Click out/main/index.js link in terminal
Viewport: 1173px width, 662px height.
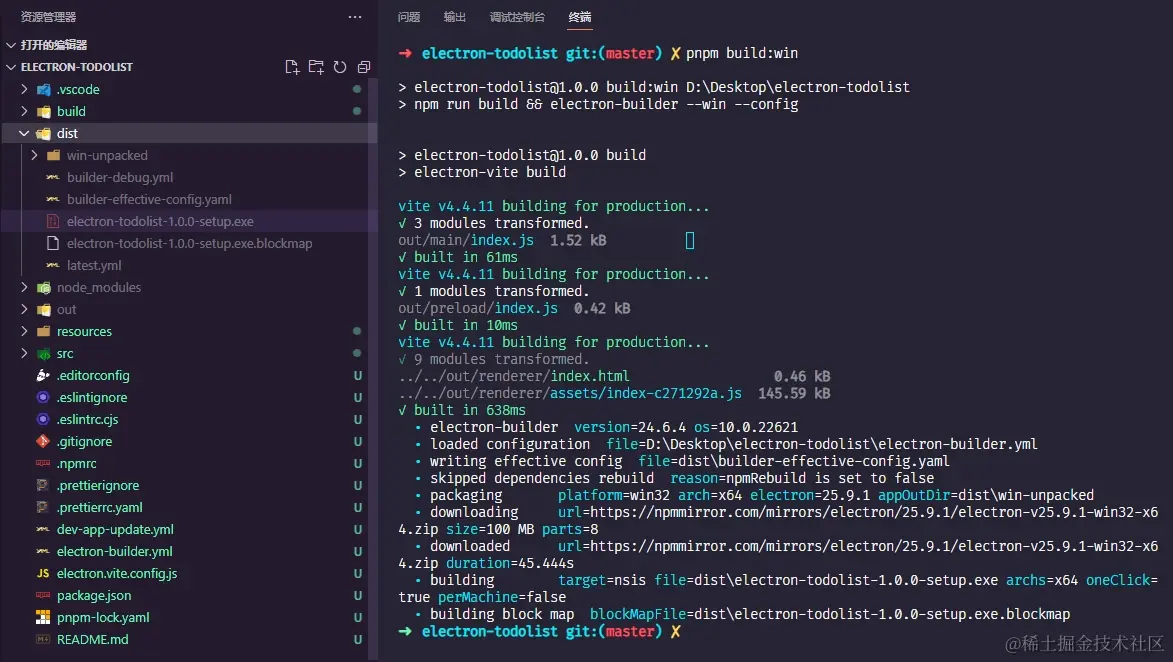point(466,240)
